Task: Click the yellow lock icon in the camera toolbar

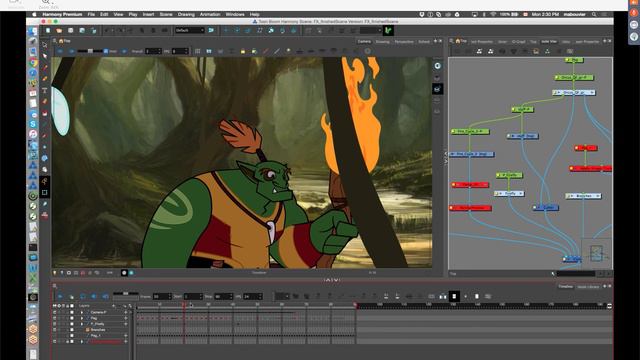Action: [x=243, y=51]
